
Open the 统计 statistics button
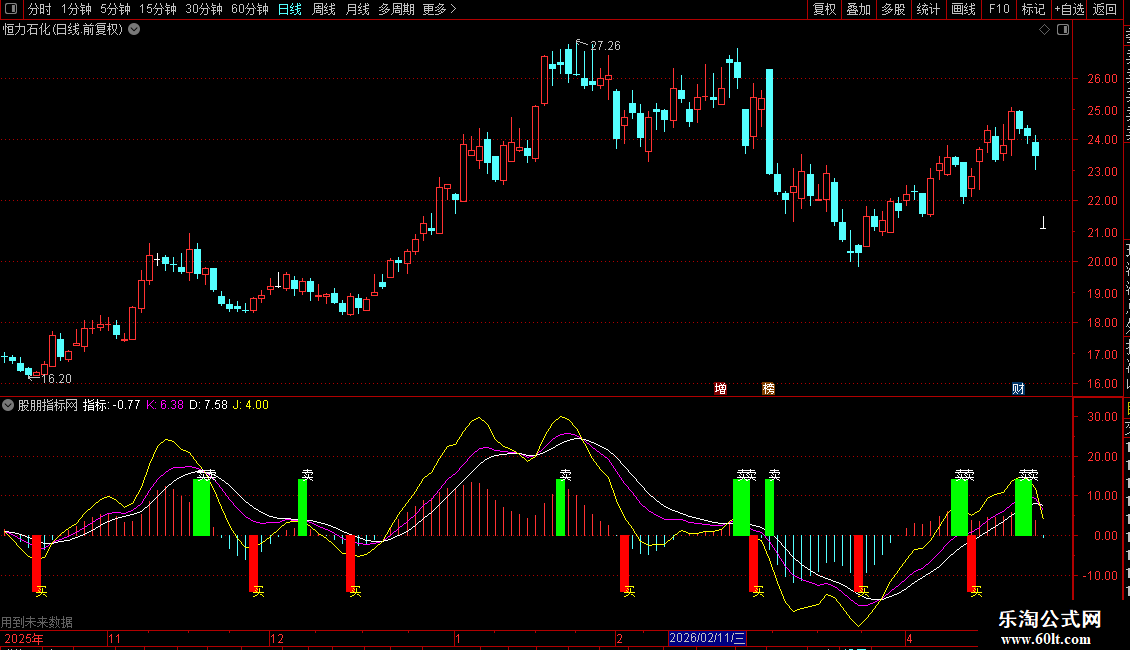click(x=928, y=9)
